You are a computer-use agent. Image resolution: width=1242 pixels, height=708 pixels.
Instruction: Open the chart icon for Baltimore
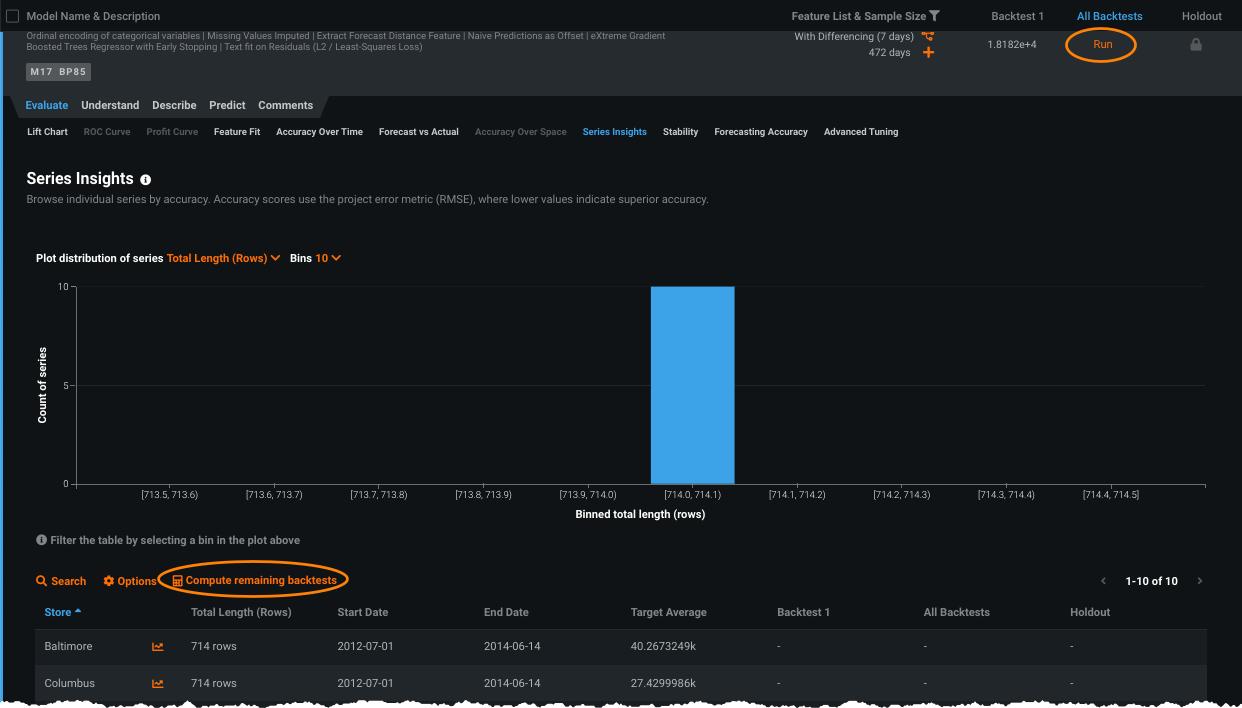[158, 647]
